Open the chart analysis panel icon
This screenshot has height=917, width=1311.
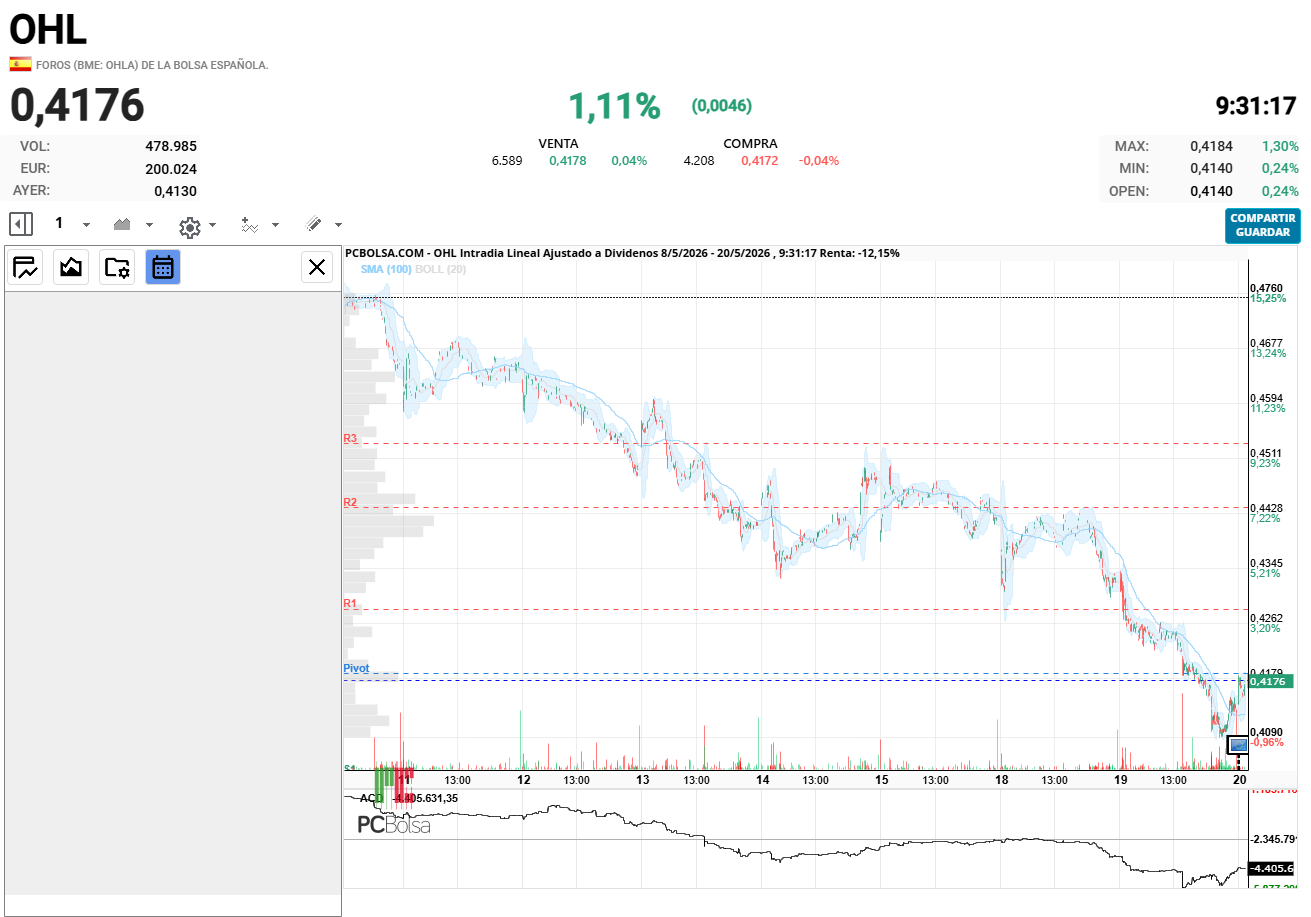pyautogui.click(x=25, y=267)
